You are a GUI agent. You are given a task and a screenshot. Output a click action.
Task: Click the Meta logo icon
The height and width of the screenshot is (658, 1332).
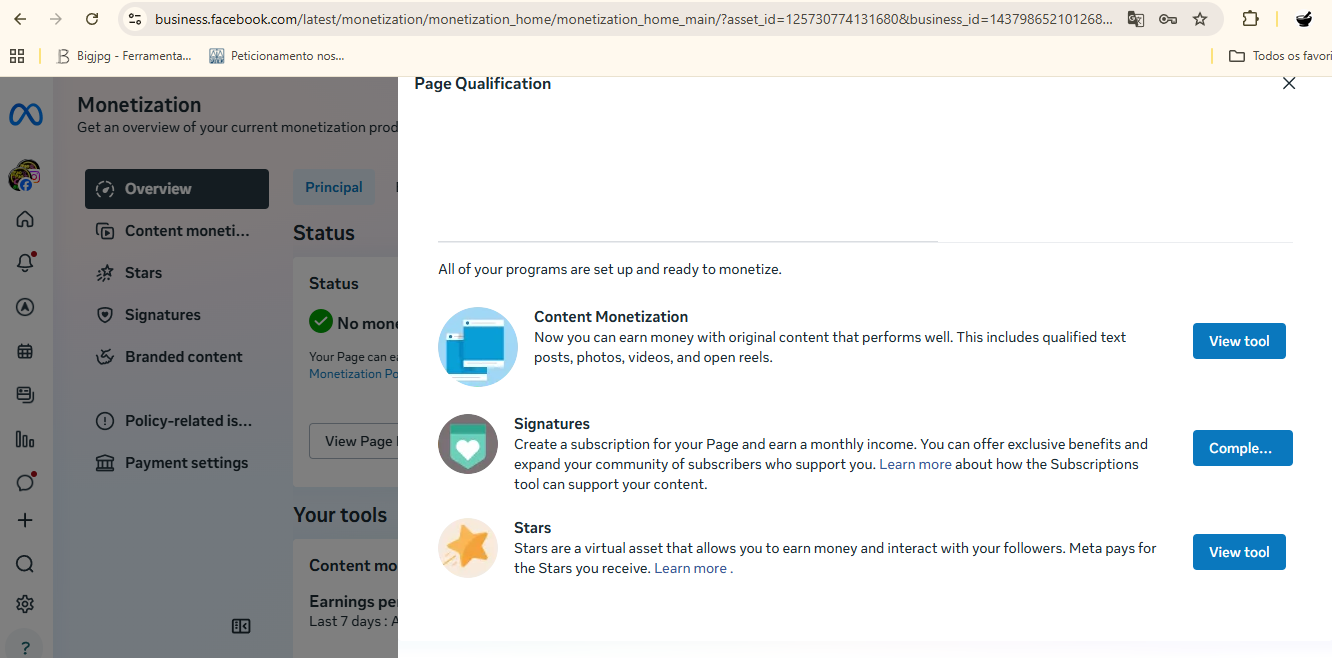coord(26,115)
